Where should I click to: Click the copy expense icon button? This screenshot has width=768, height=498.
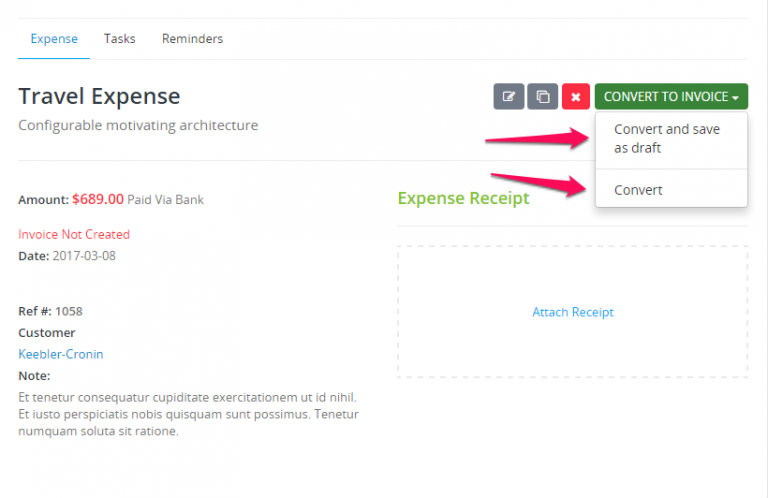click(x=542, y=96)
